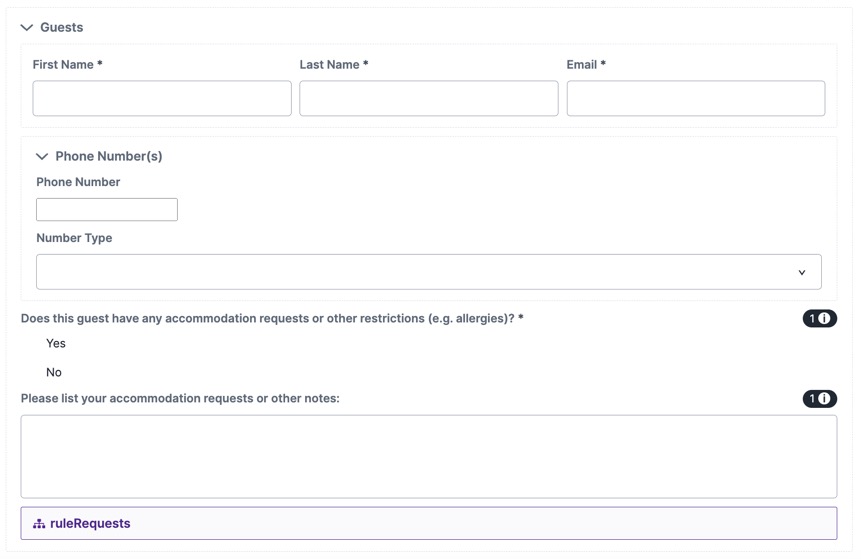Click the Guests section heading
This screenshot has height=559, width=861.
(62, 27)
